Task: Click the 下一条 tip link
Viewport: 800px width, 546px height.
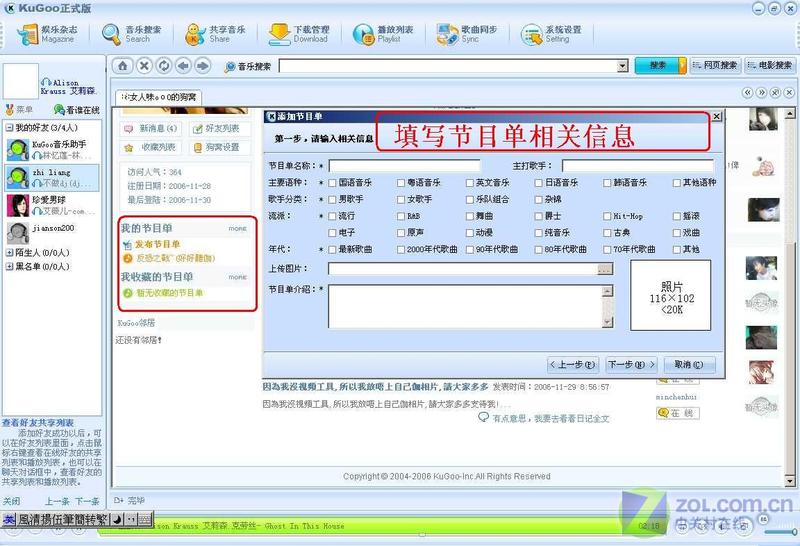Action: click(87, 501)
